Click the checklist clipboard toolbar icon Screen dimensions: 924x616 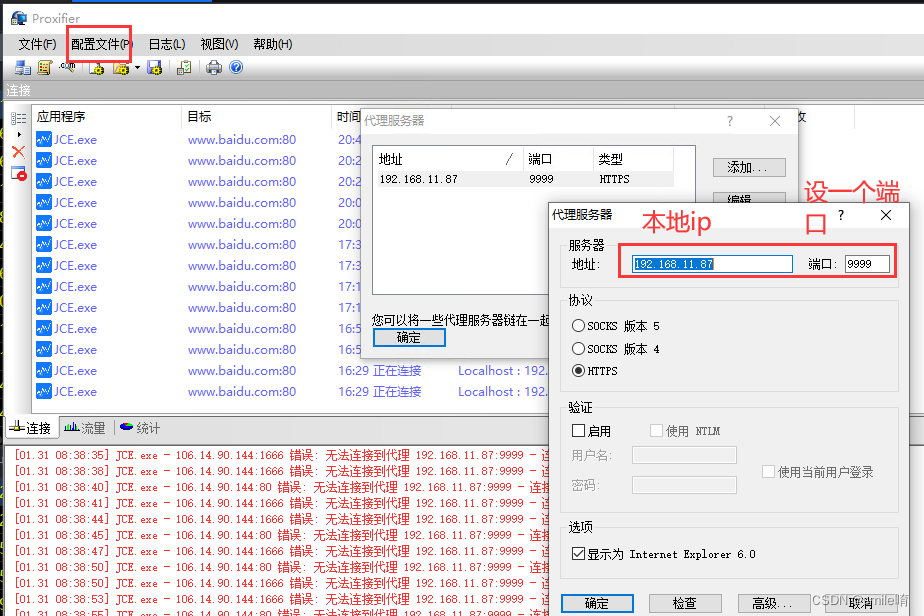(184, 68)
